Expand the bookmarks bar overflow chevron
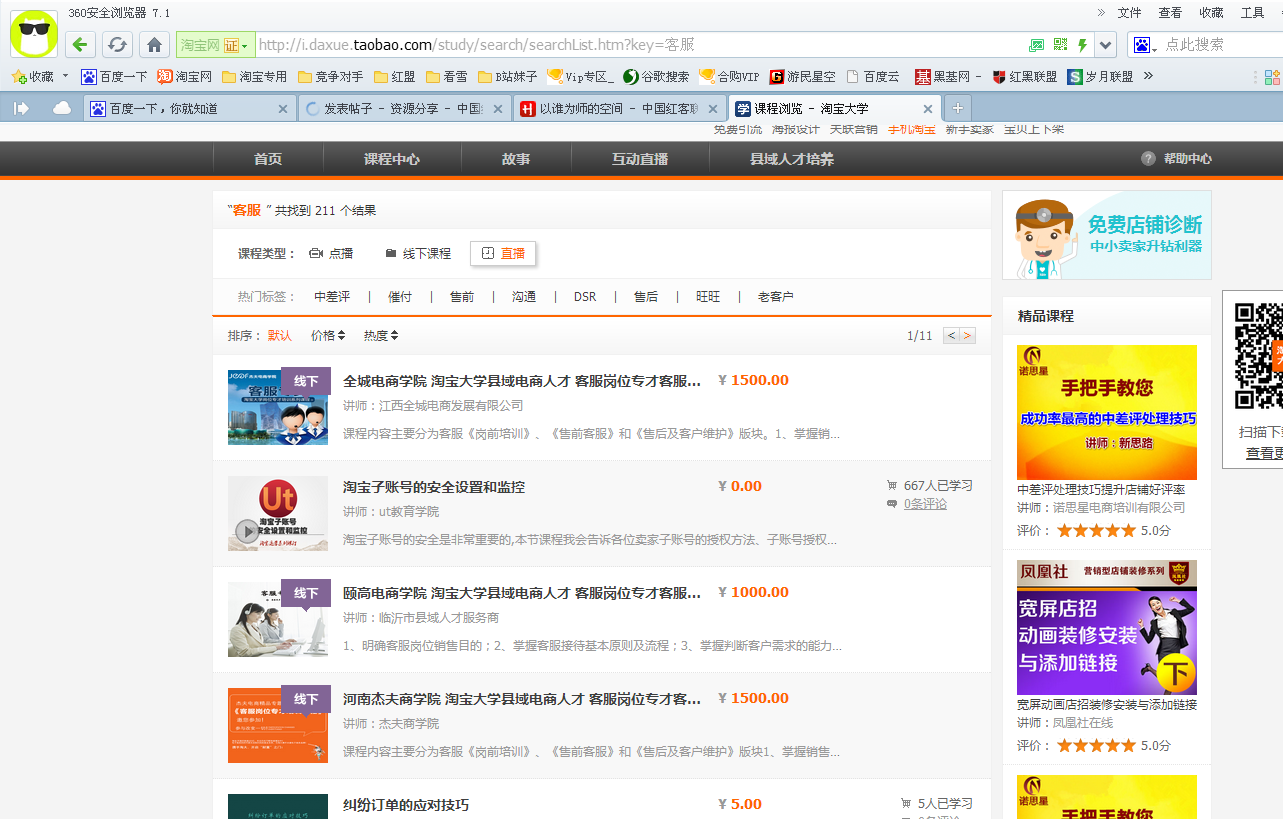Image resolution: width=1283 pixels, height=819 pixels. 1148,76
